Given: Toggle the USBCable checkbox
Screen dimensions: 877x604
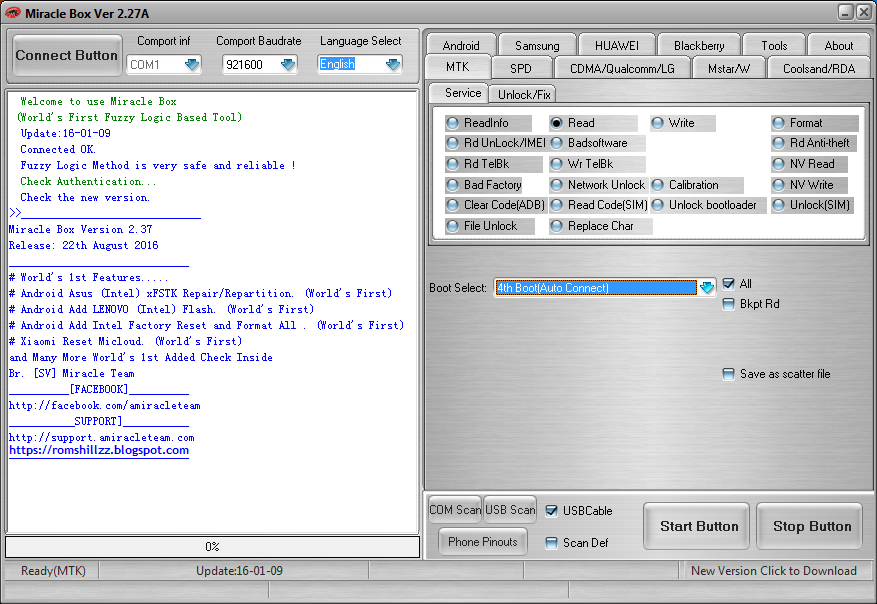Looking at the screenshot, I should [551, 511].
